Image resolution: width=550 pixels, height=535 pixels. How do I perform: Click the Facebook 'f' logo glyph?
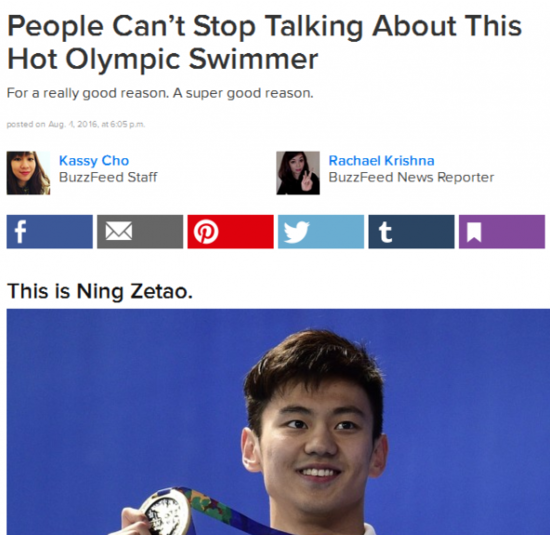click(x=20, y=232)
